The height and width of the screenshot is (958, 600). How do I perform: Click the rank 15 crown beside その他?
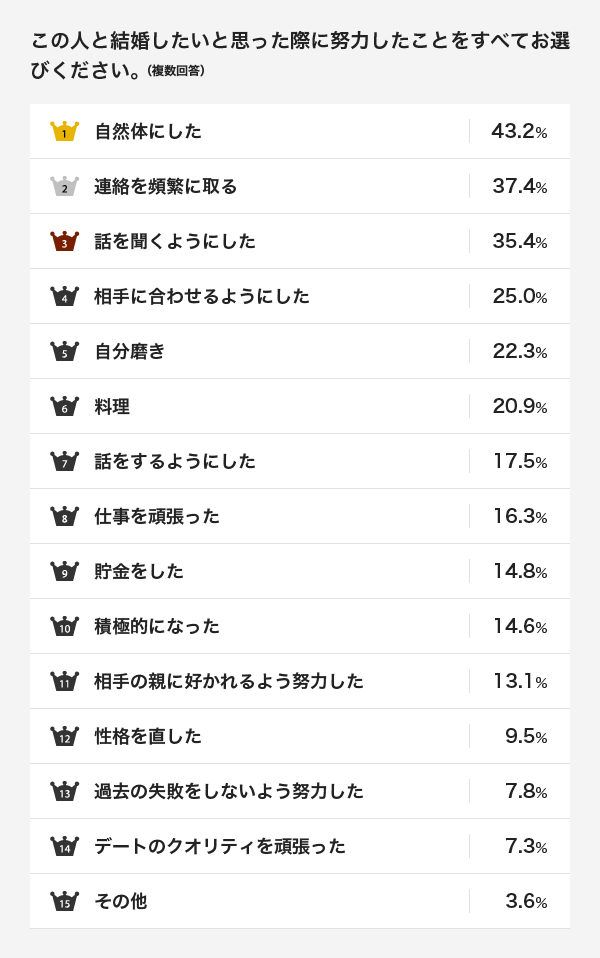[x=65, y=901]
